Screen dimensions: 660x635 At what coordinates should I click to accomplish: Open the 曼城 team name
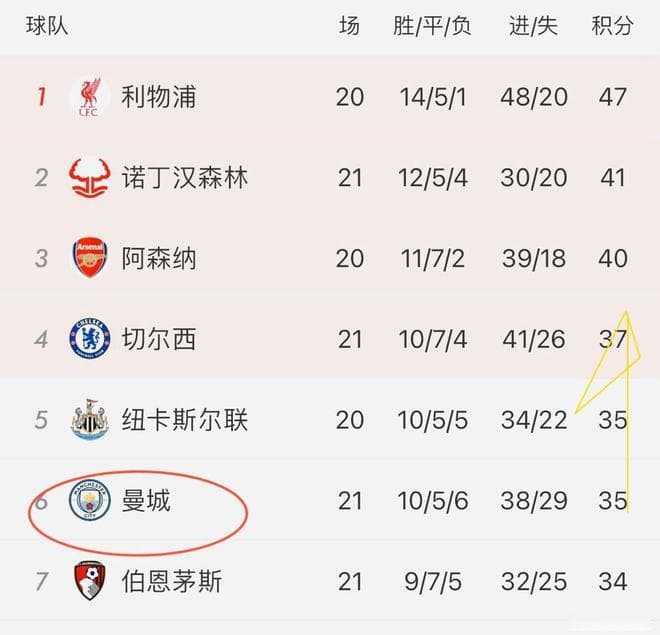click(x=146, y=500)
